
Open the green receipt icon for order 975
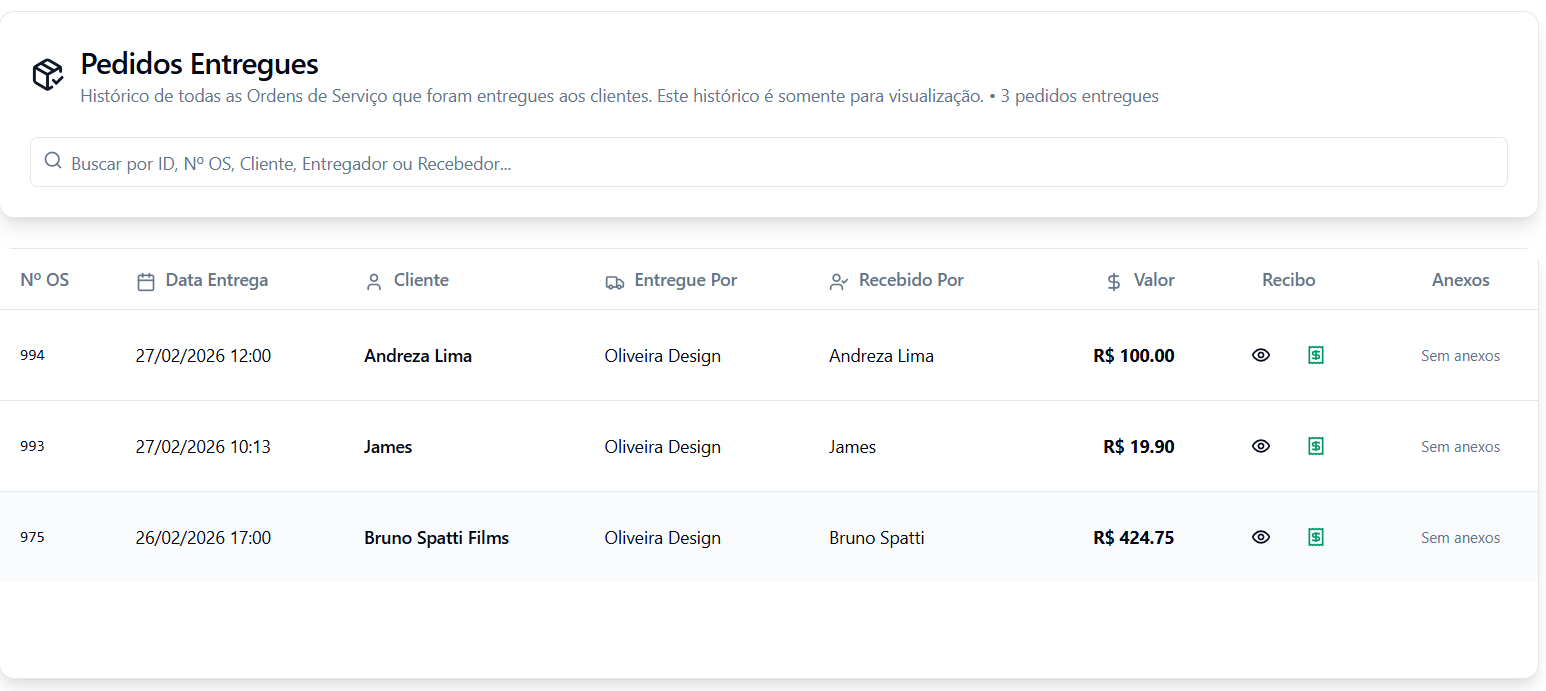[x=1316, y=537]
